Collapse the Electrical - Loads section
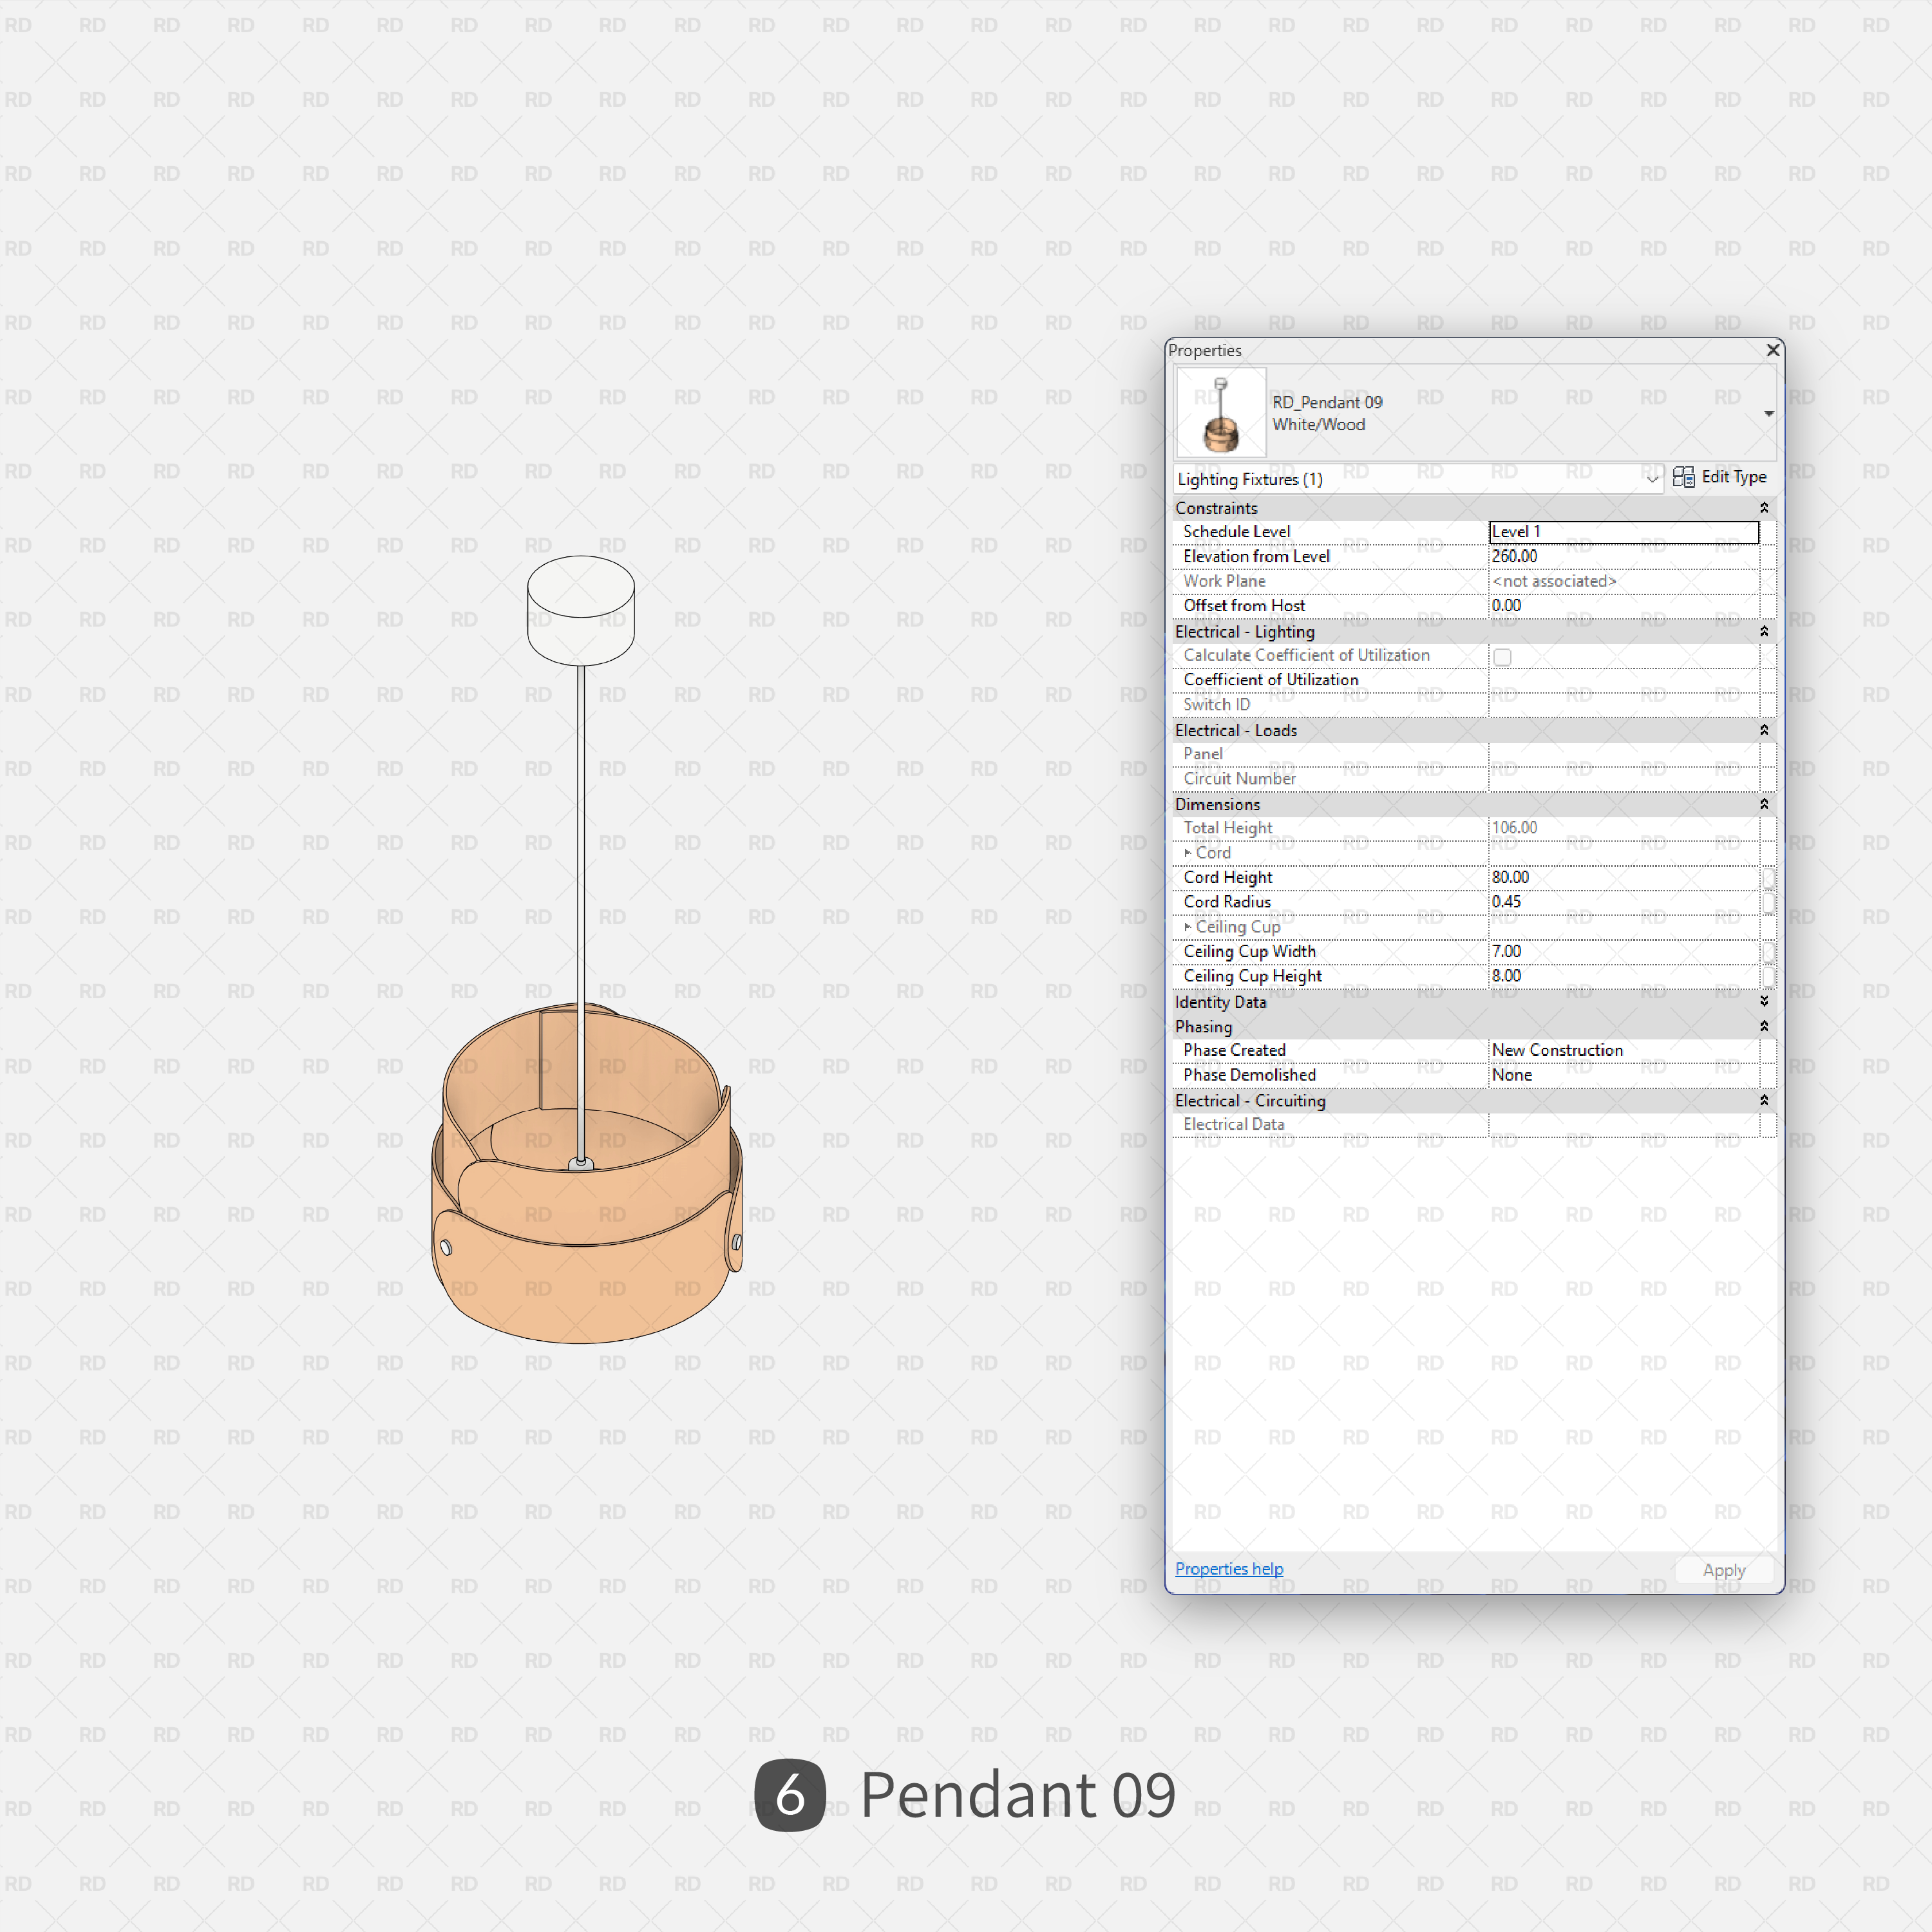Image resolution: width=1932 pixels, height=1932 pixels. coord(1764,730)
